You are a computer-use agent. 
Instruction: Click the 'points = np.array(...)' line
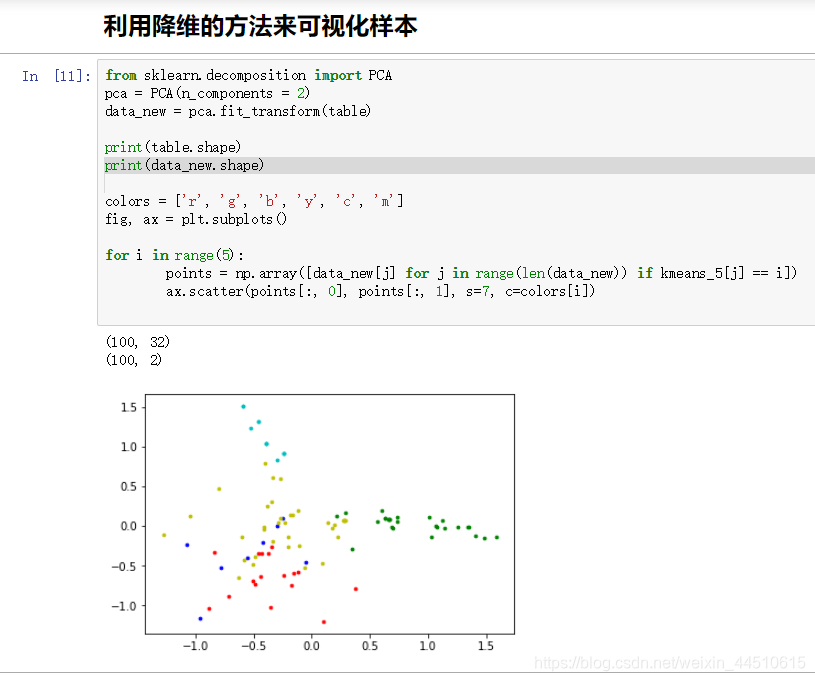click(481, 273)
